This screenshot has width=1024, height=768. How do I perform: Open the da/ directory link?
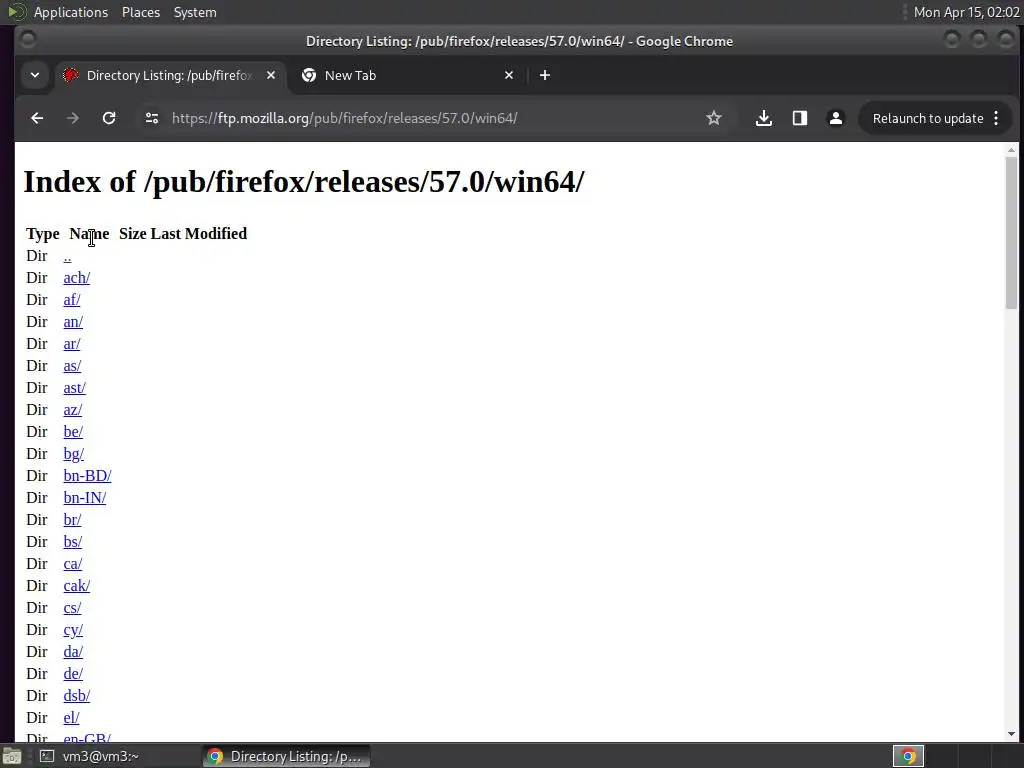point(73,652)
